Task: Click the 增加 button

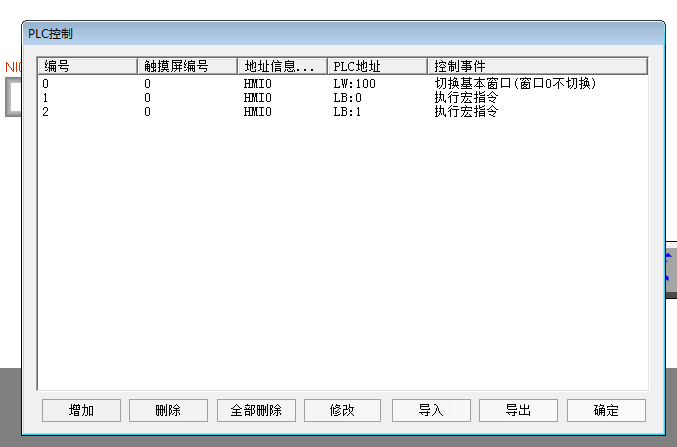Action: coord(81,410)
